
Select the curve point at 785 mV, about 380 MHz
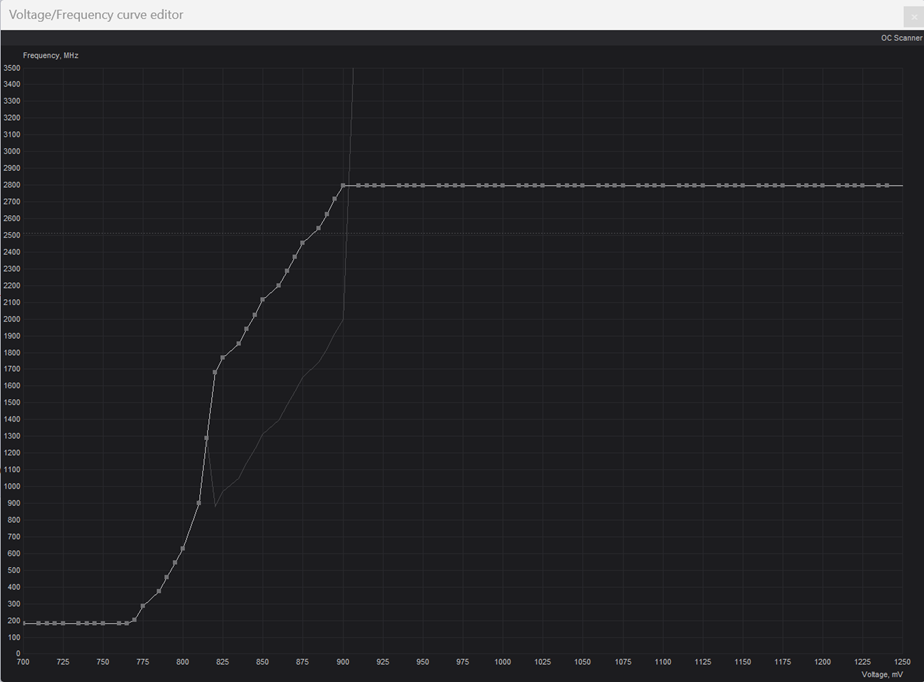[159, 591]
